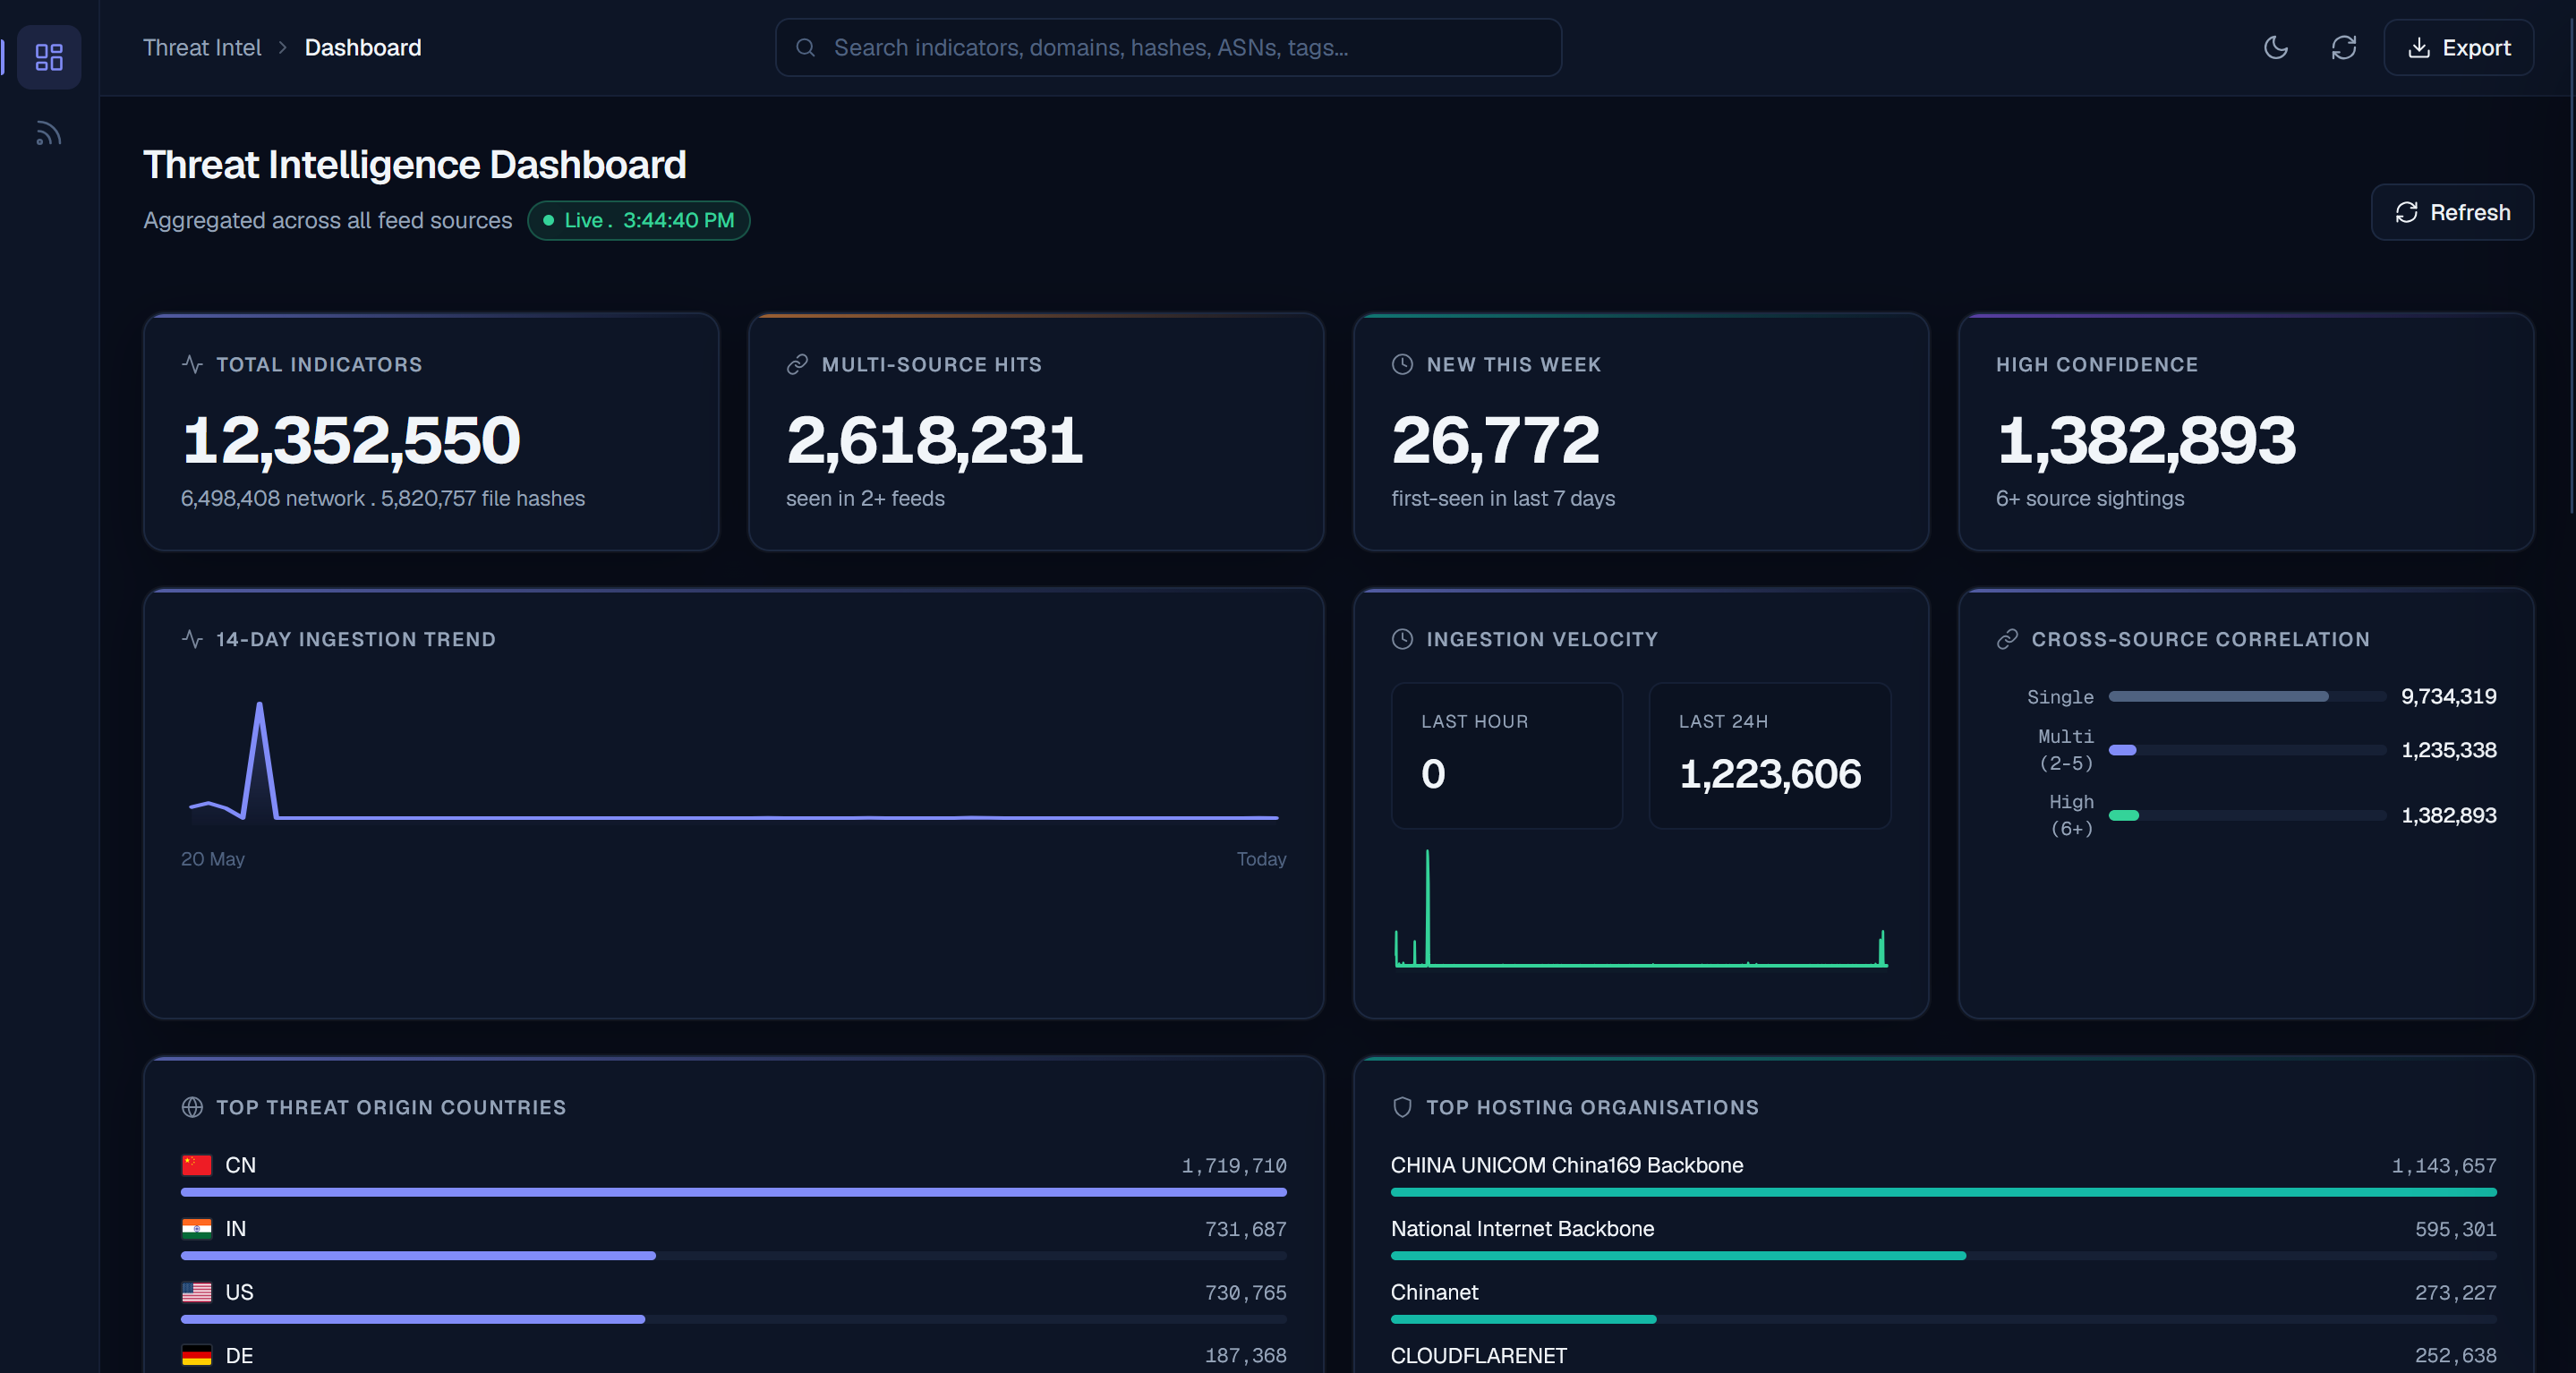Select CHINA UNICOM China169 Backbone text
Viewport: 2576px width, 1373px height.
(1567, 1165)
